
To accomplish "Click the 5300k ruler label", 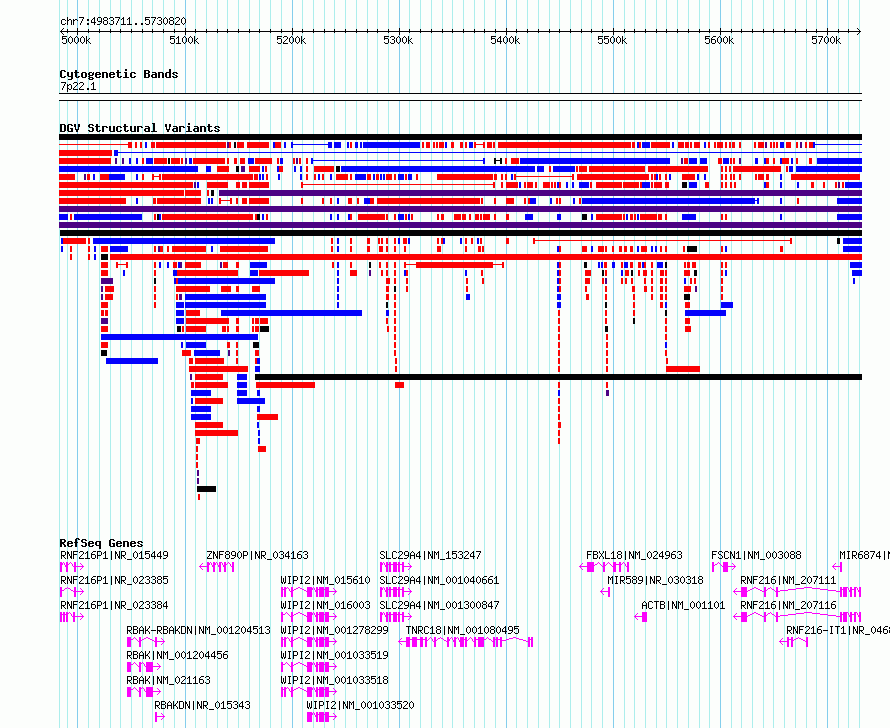I will click(x=398, y=40).
